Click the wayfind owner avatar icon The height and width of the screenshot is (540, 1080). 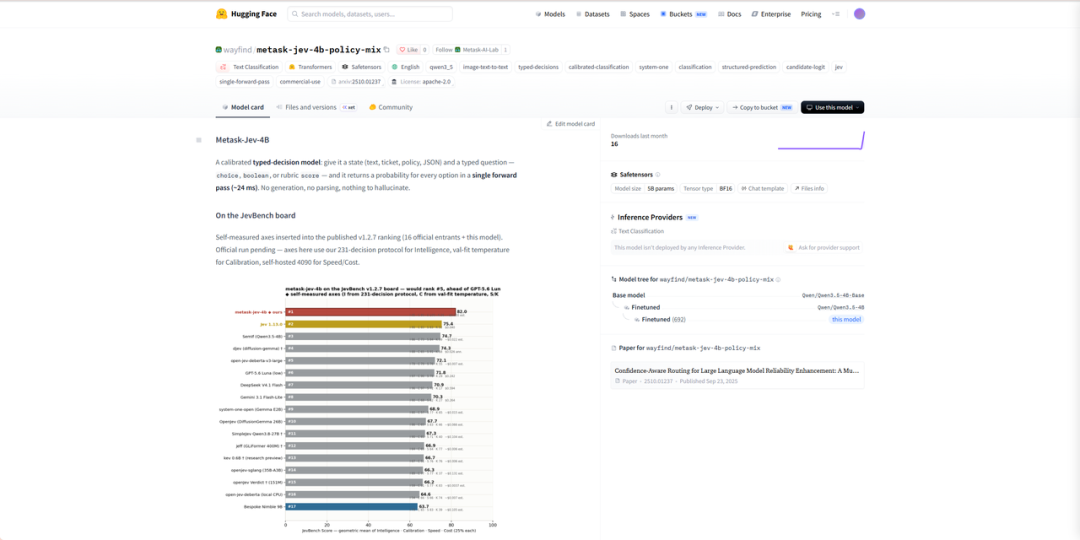[x=218, y=50]
